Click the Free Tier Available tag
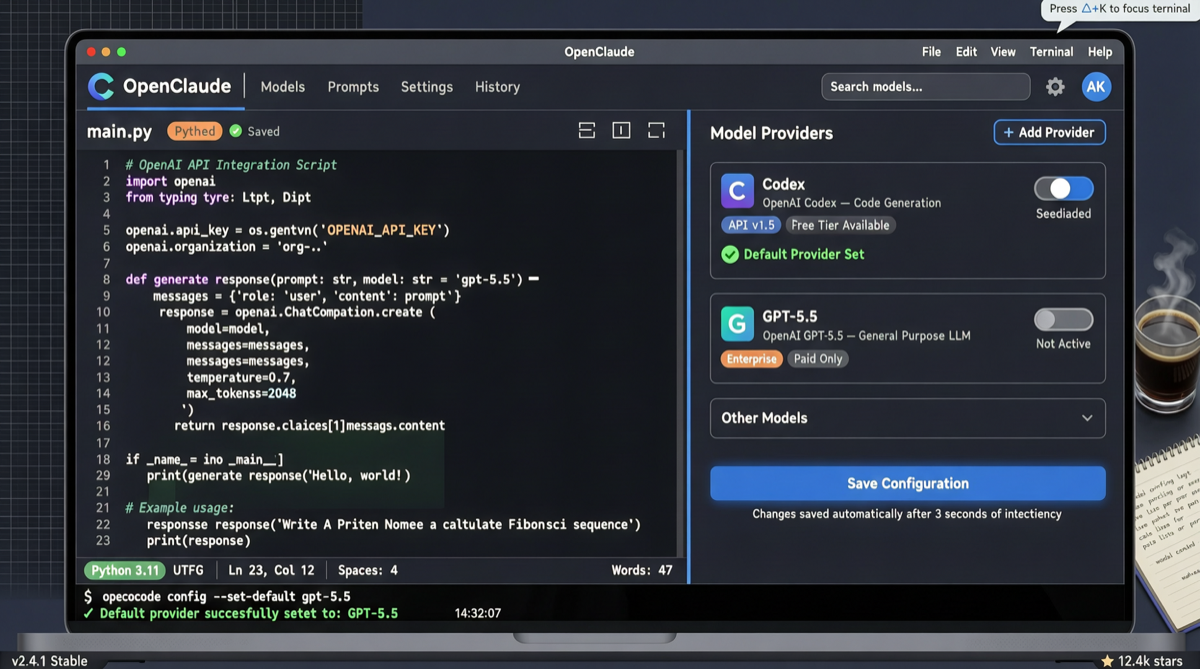The height and width of the screenshot is (669, 1200). pyautogui.click(x=840, y=225)
